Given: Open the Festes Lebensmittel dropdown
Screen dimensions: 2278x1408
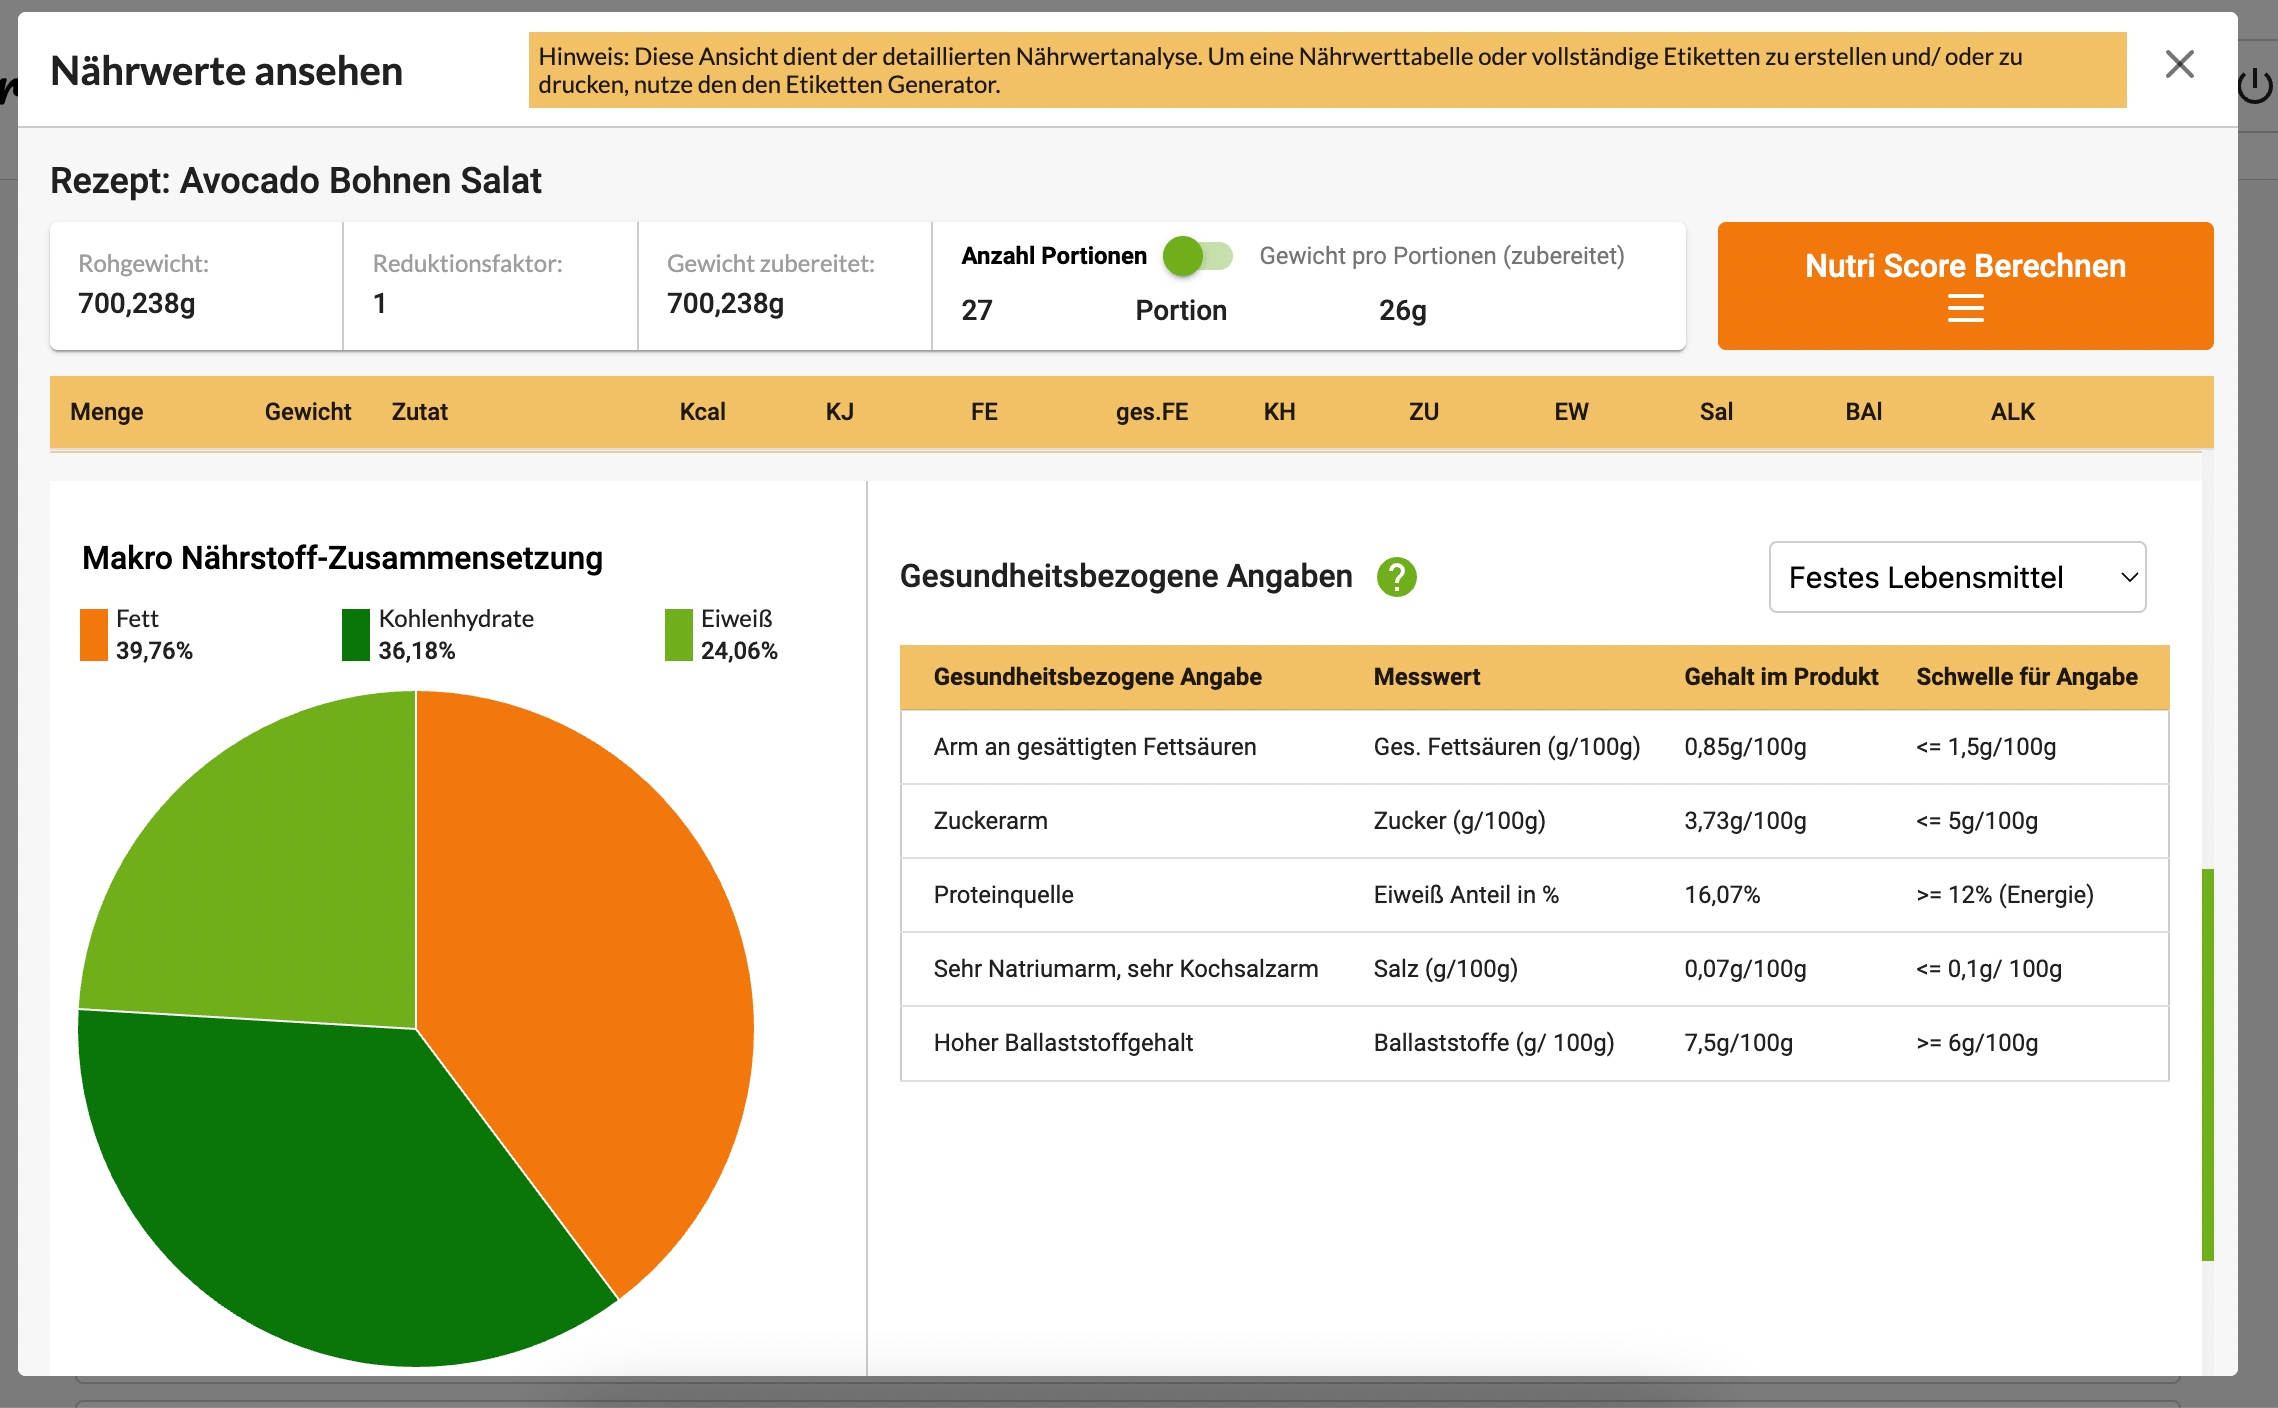Looking at the screenshot, I should coord(1957,577).
